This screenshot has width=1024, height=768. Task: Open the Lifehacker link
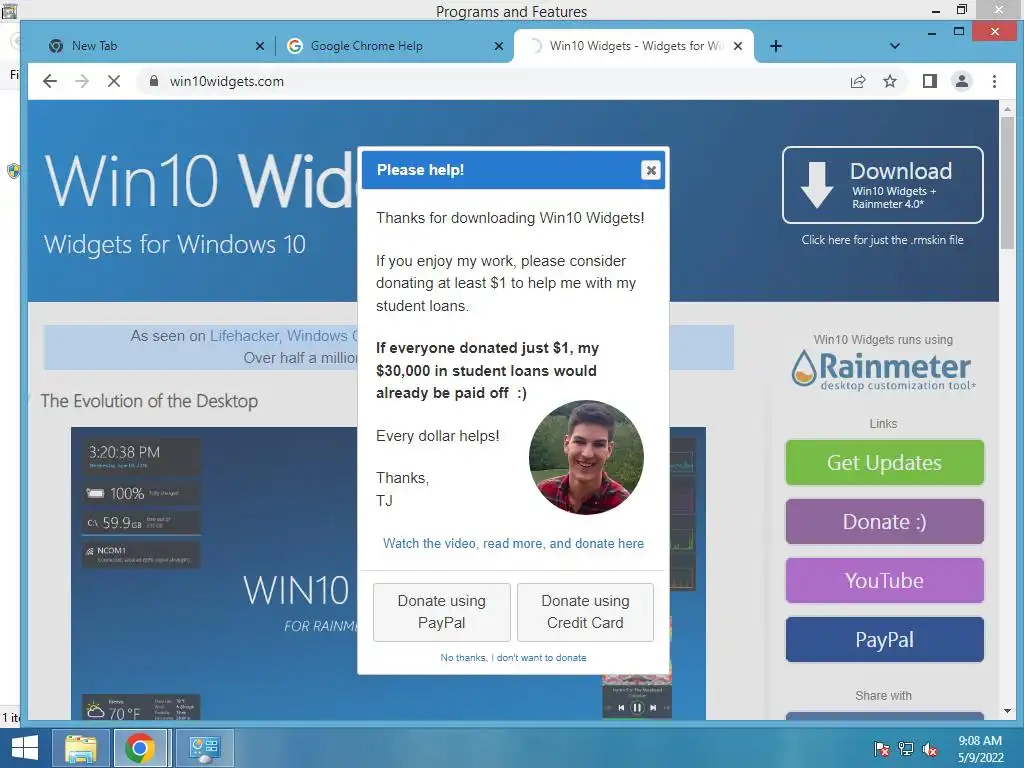point(244,336)
